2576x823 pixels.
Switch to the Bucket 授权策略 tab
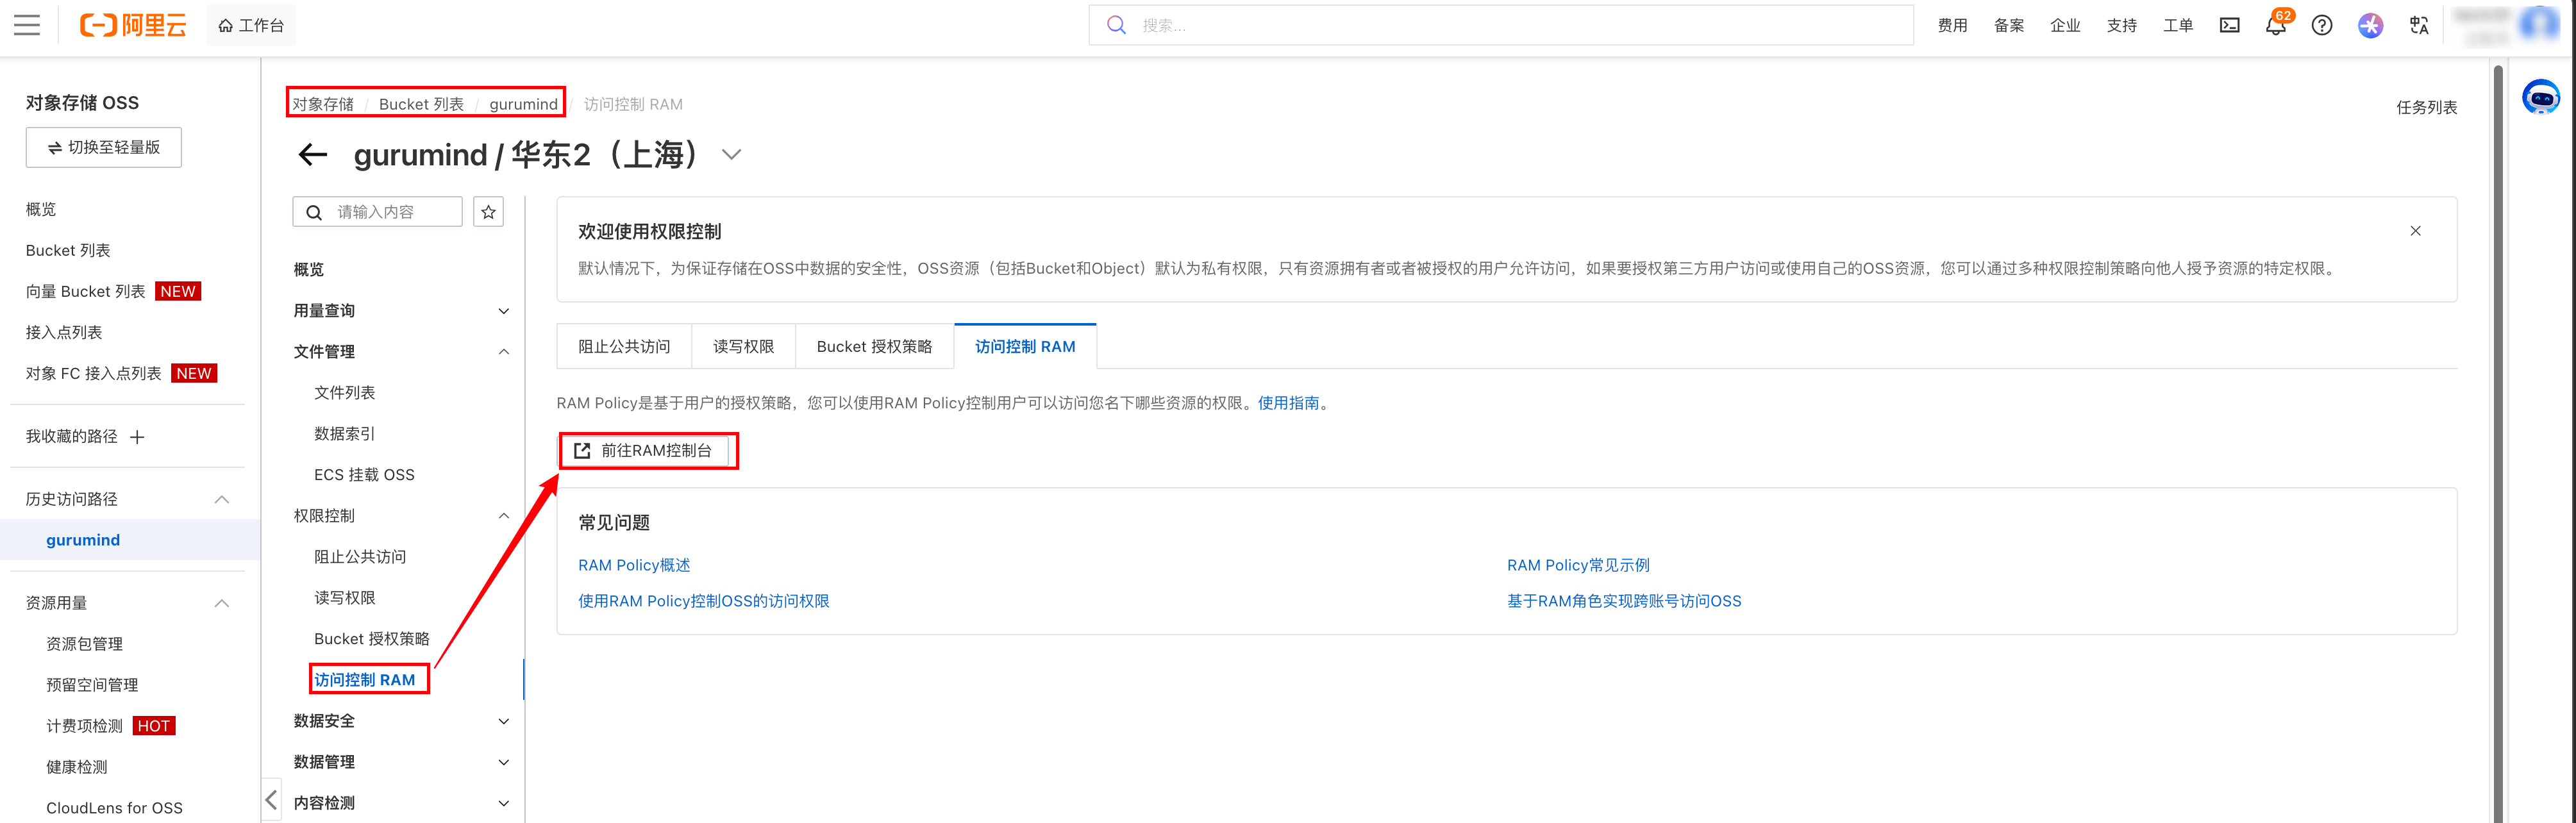click(x=874, y=347)
